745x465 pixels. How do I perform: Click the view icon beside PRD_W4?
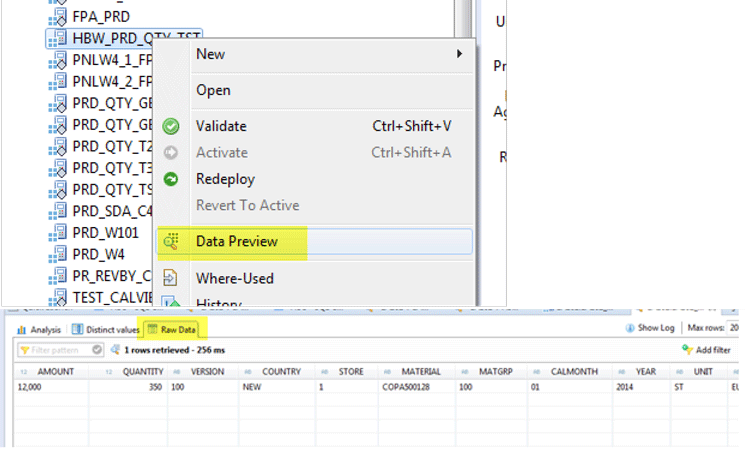pyautogui.click(x=58, y=255)
